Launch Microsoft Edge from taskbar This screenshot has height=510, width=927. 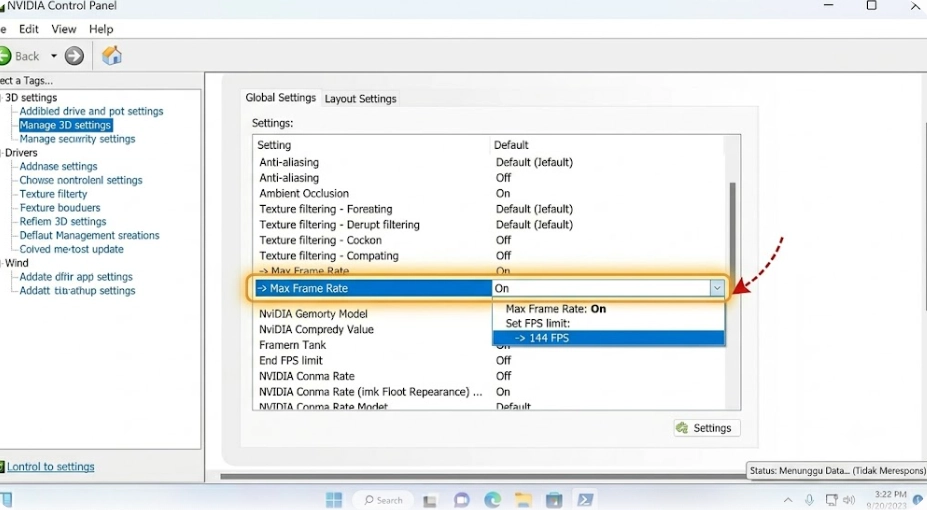492,500
